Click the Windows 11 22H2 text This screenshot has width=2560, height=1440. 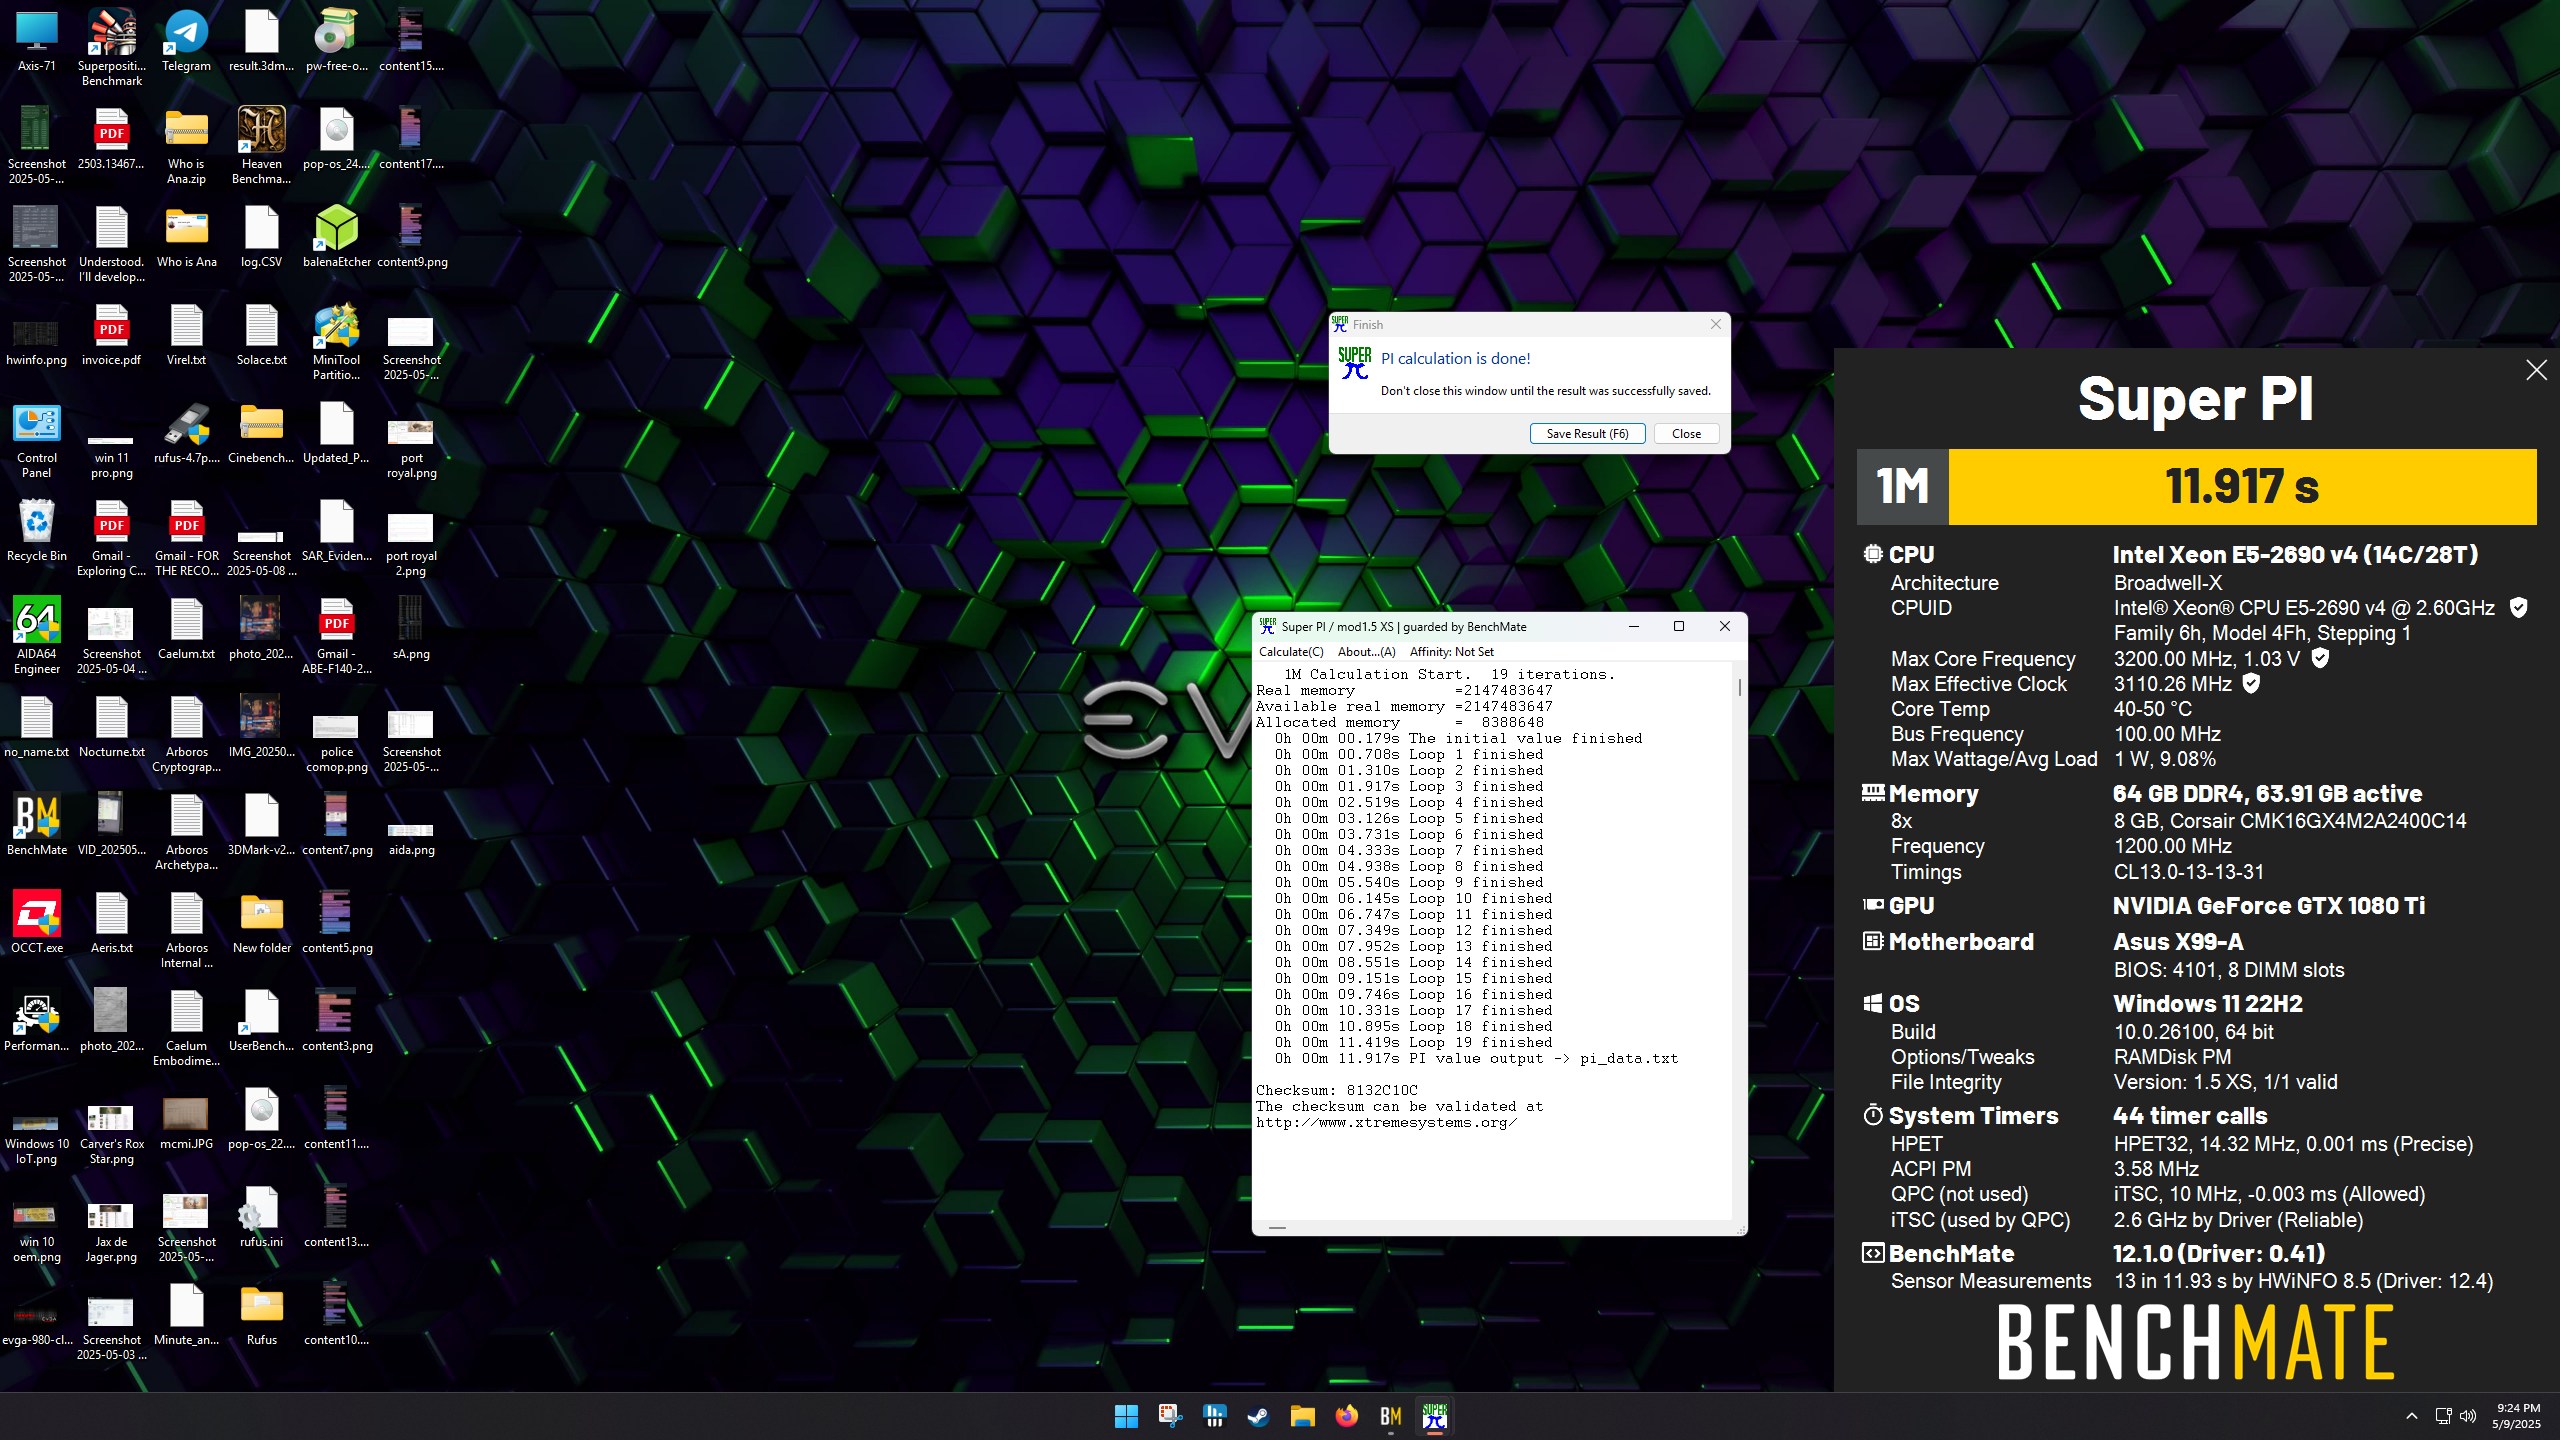[2208, 1004]
